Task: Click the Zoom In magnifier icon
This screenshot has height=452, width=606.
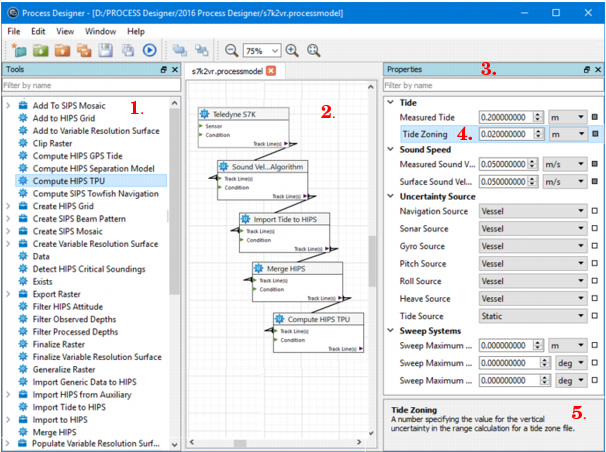Action: pos(292,50)
